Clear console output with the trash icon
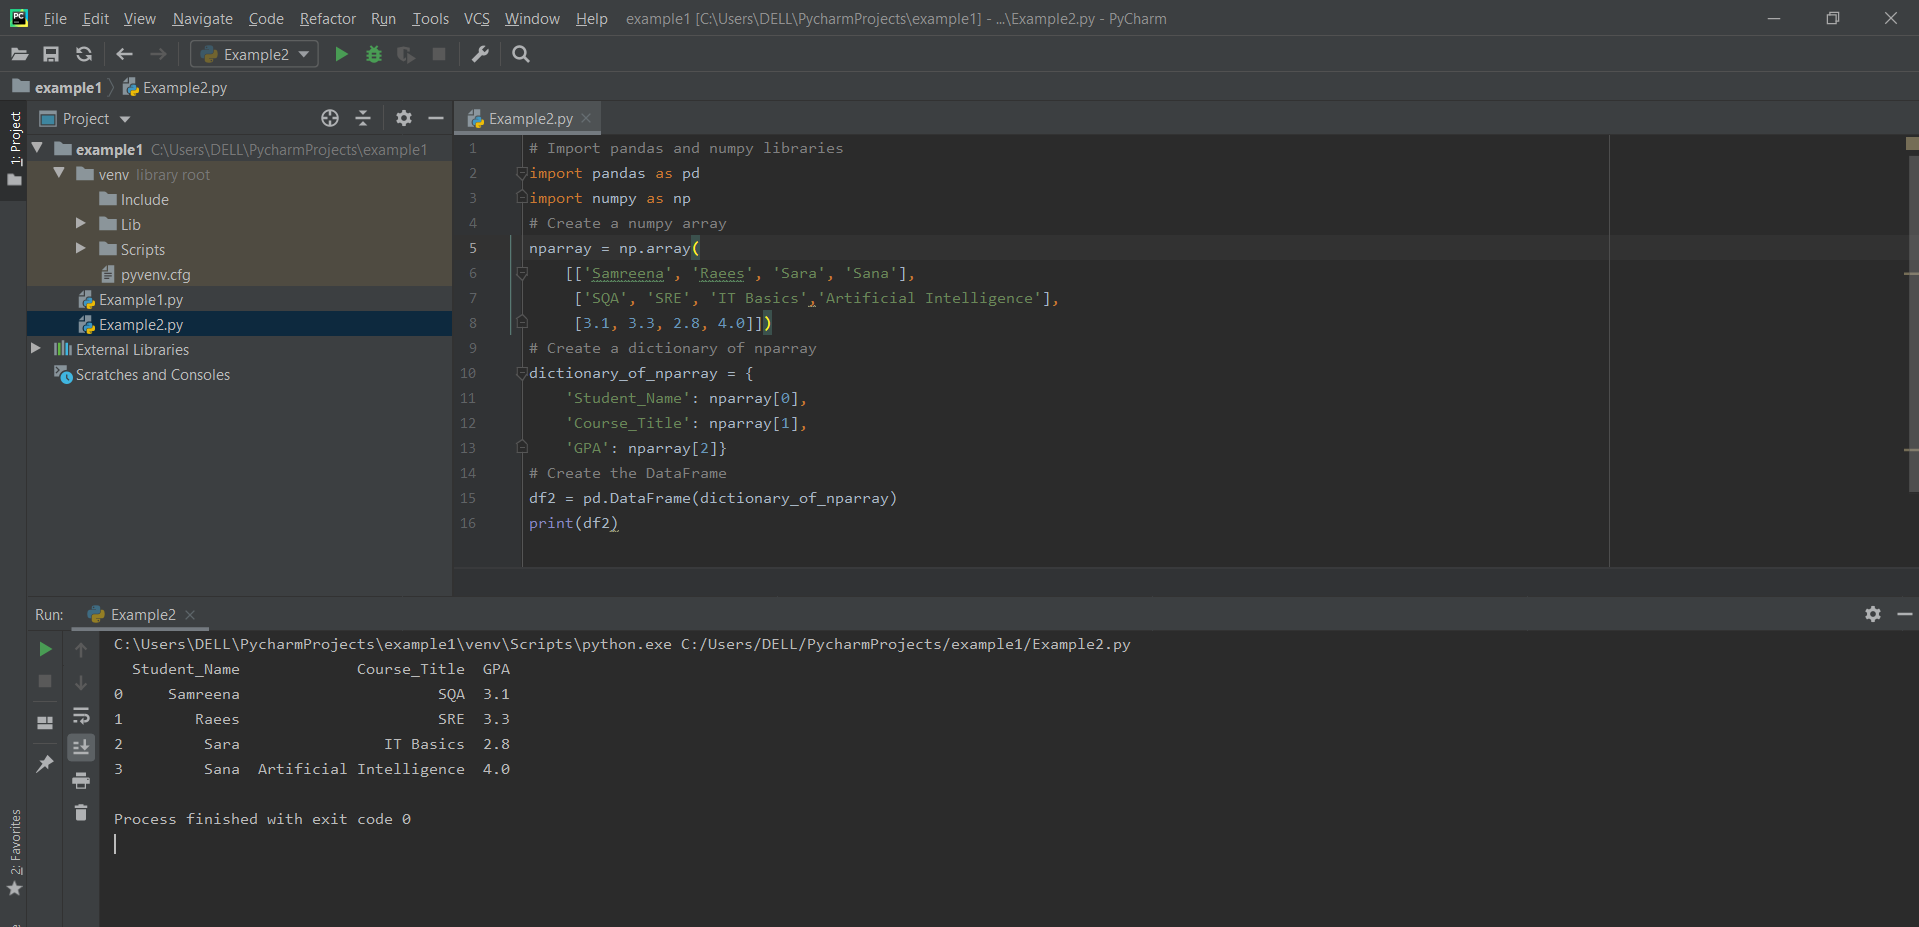 pyautogui.click(x=81, y=813)
